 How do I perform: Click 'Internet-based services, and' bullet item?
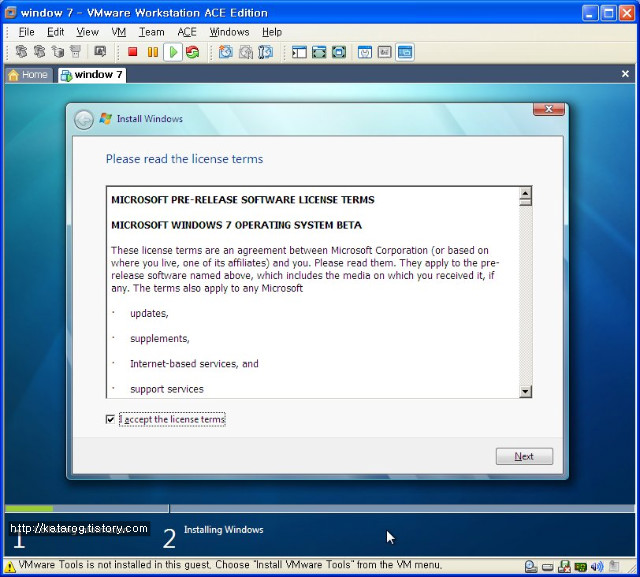[x=194, y=364]
